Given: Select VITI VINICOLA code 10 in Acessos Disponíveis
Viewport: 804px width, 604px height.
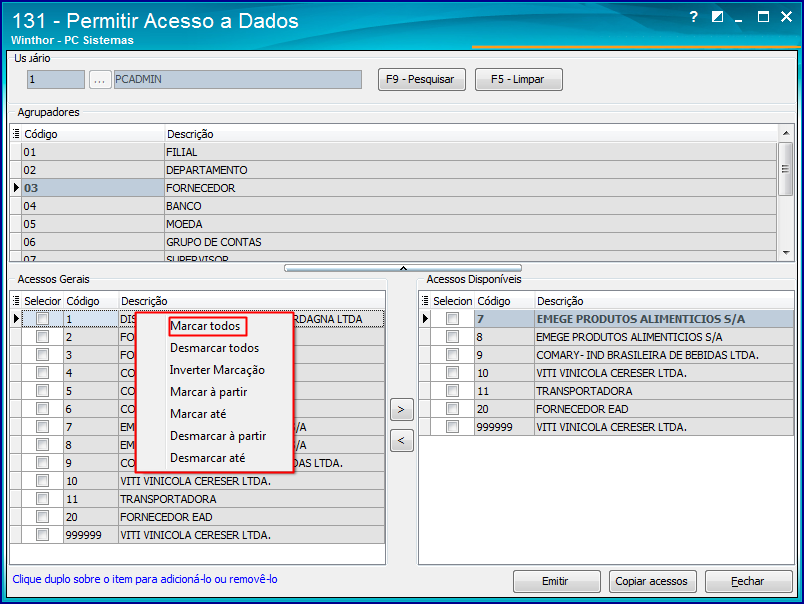Looking at the screenshot, I should [x=607, y=373].
